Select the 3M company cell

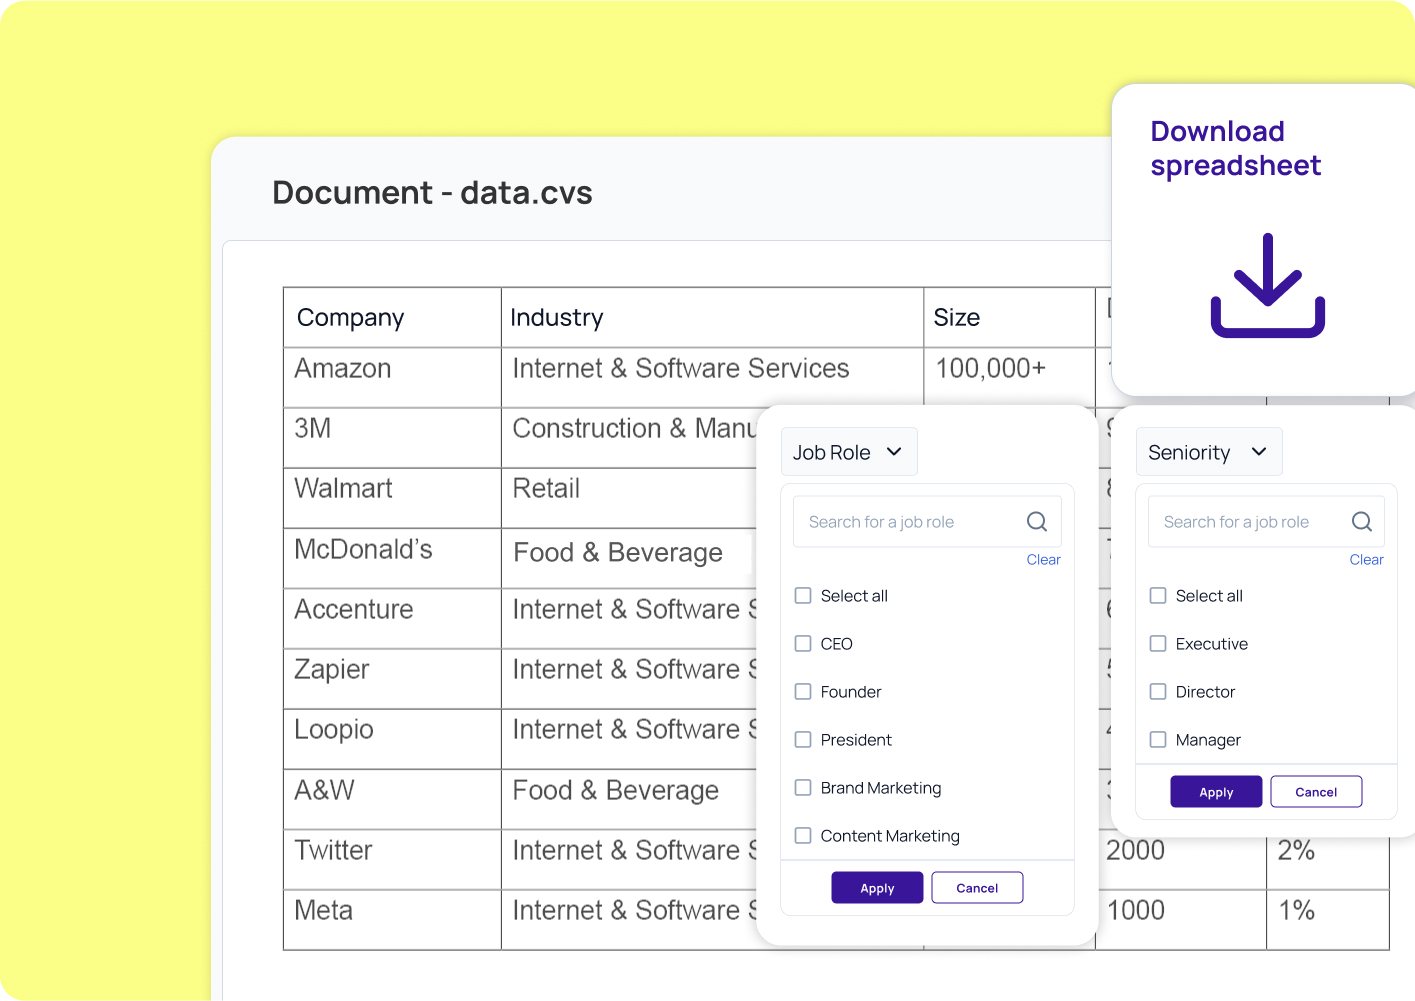[x=392, y=438]
